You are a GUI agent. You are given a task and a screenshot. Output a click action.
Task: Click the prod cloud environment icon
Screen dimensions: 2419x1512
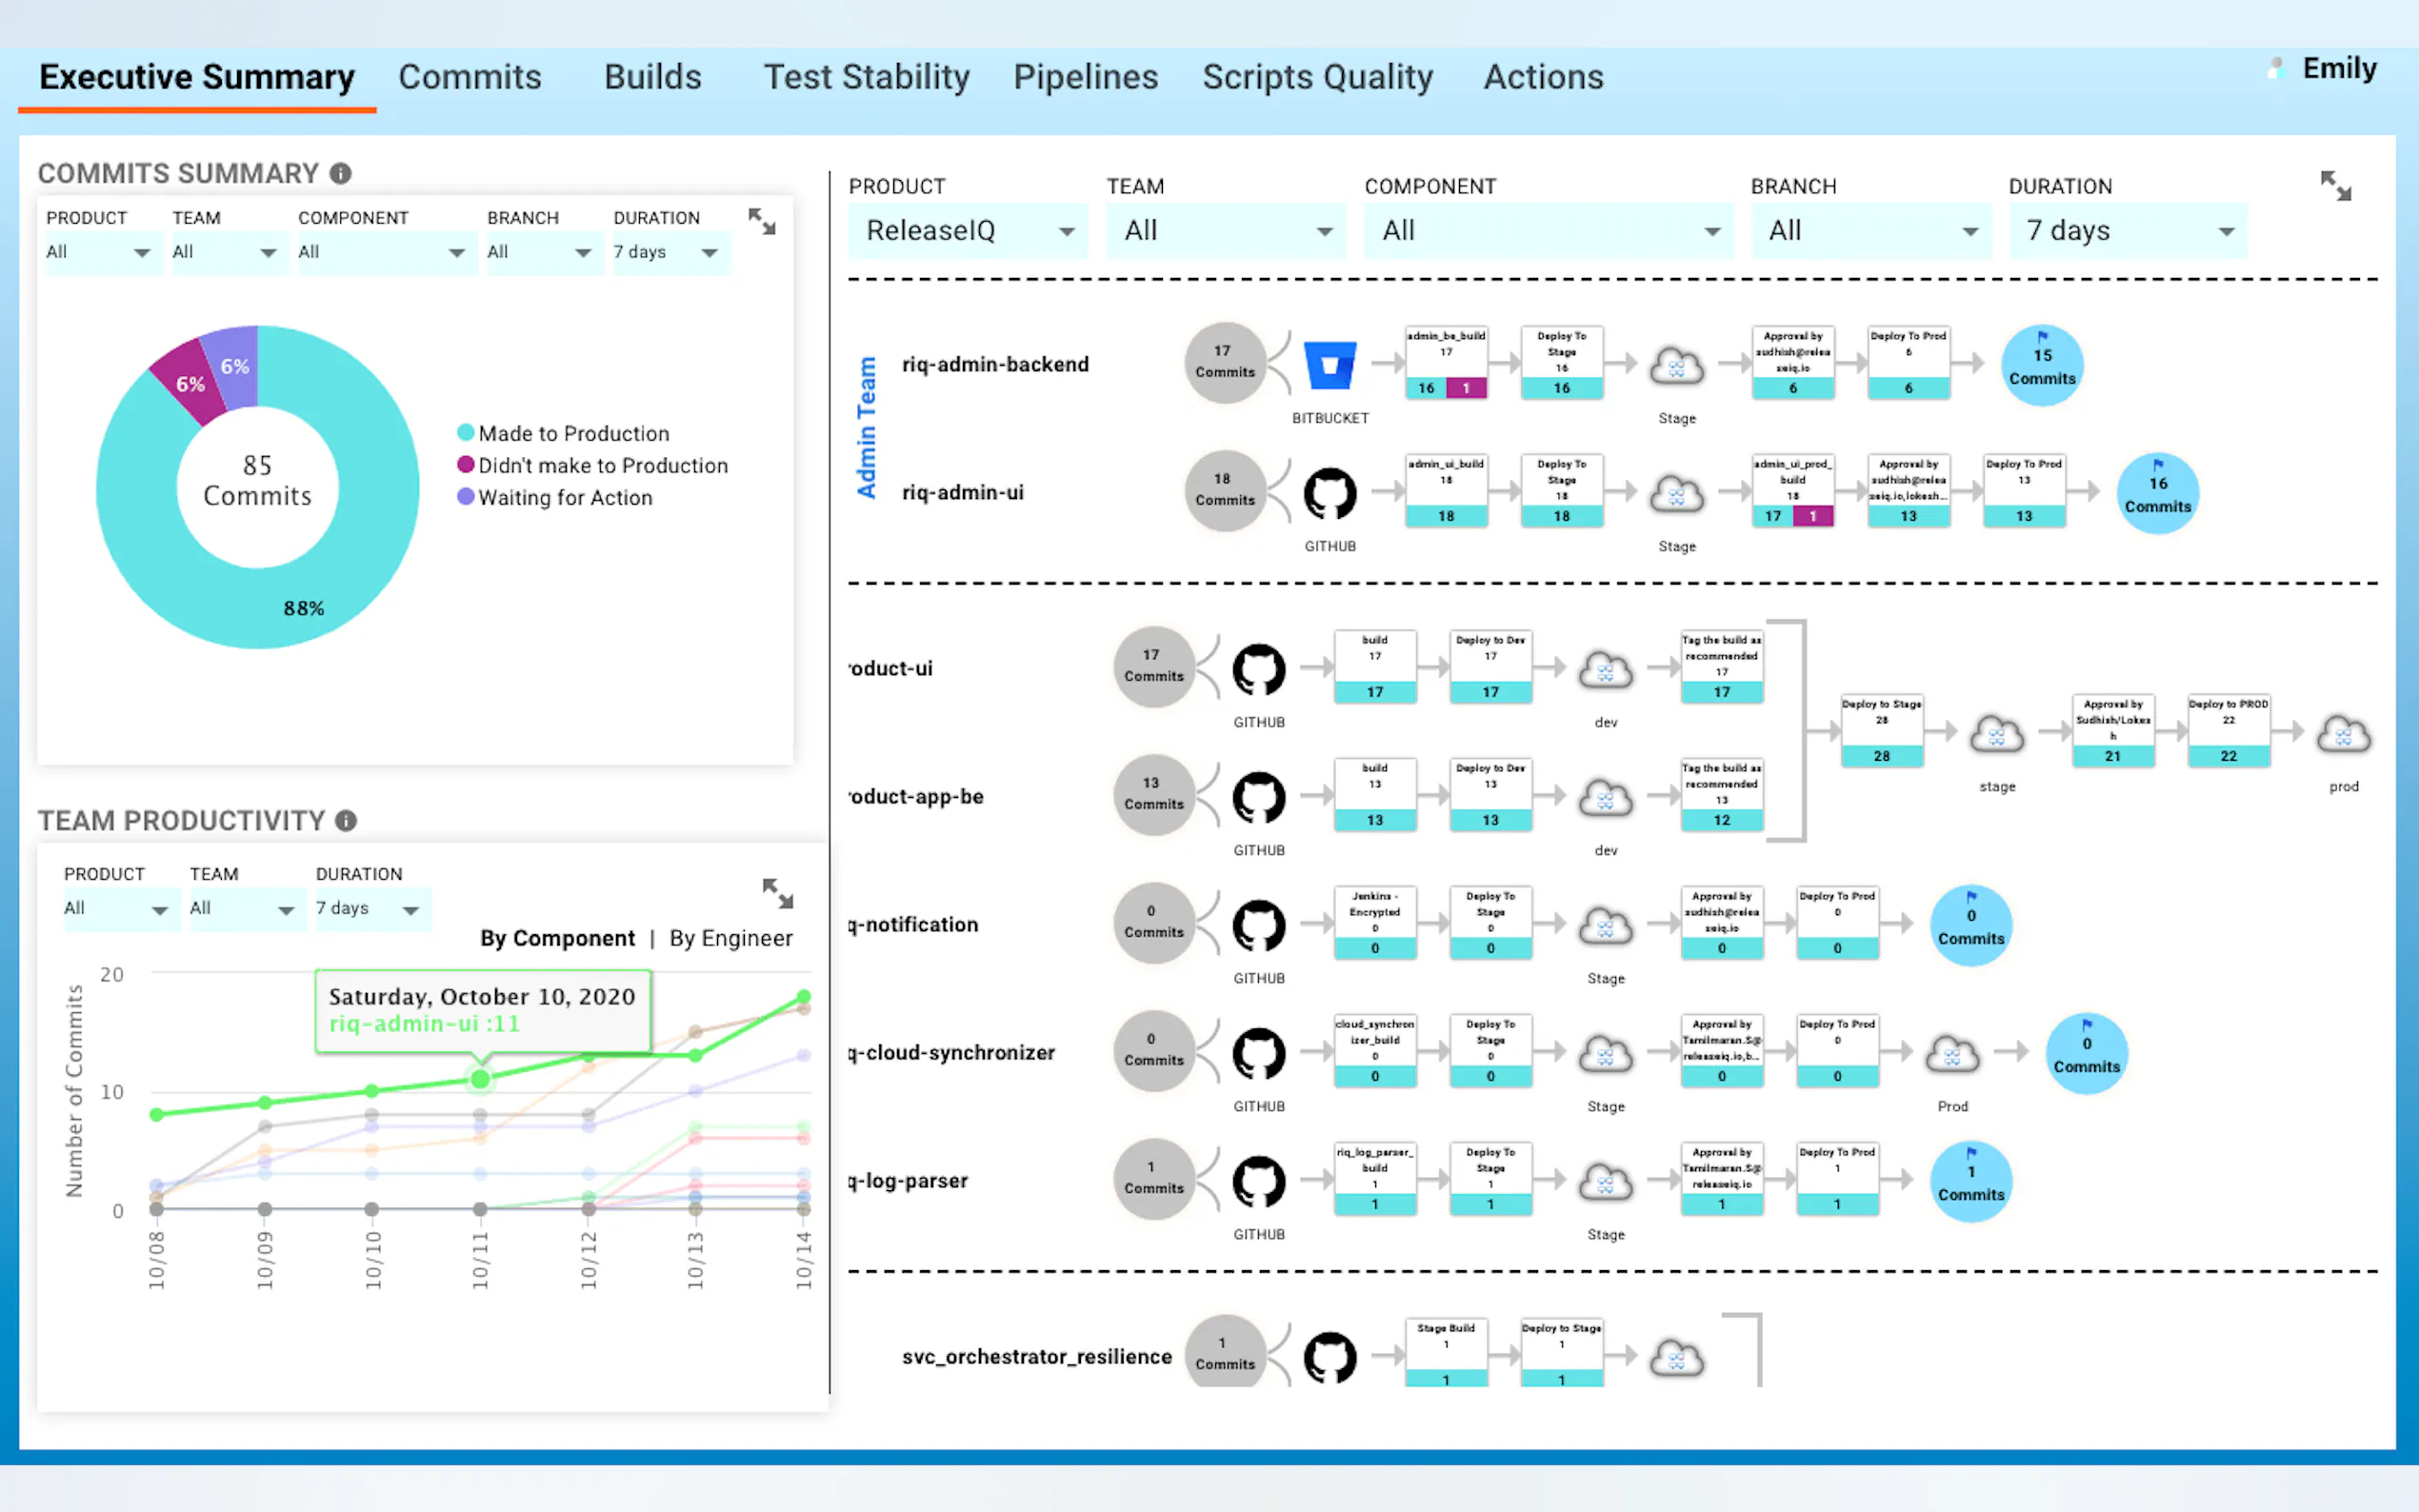(2342, 735)
